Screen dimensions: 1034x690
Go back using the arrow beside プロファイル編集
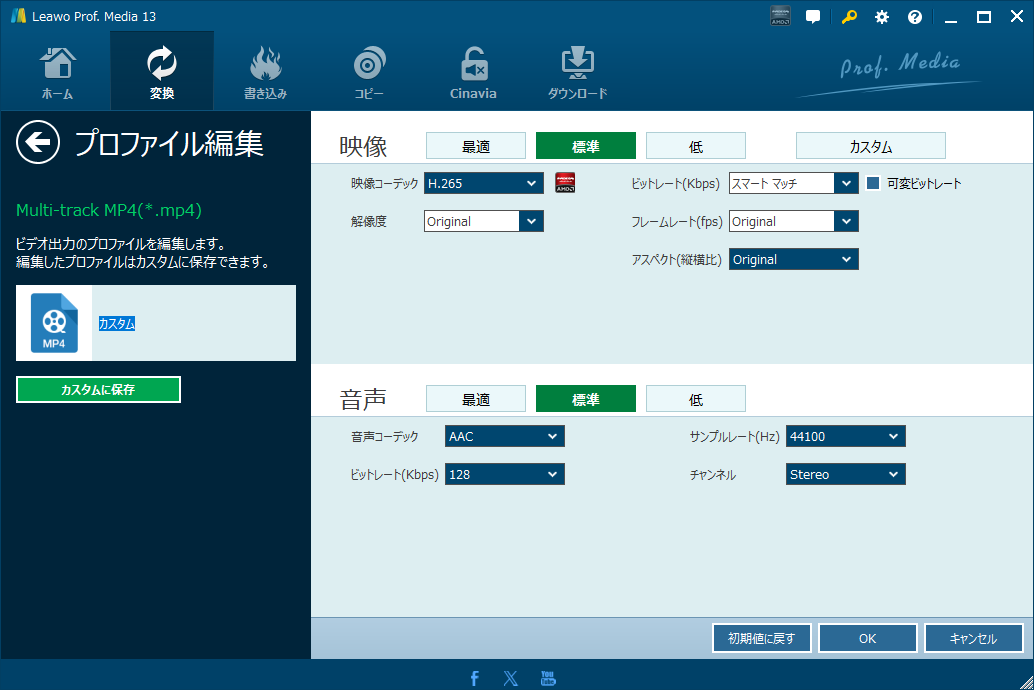coord(38,142)
